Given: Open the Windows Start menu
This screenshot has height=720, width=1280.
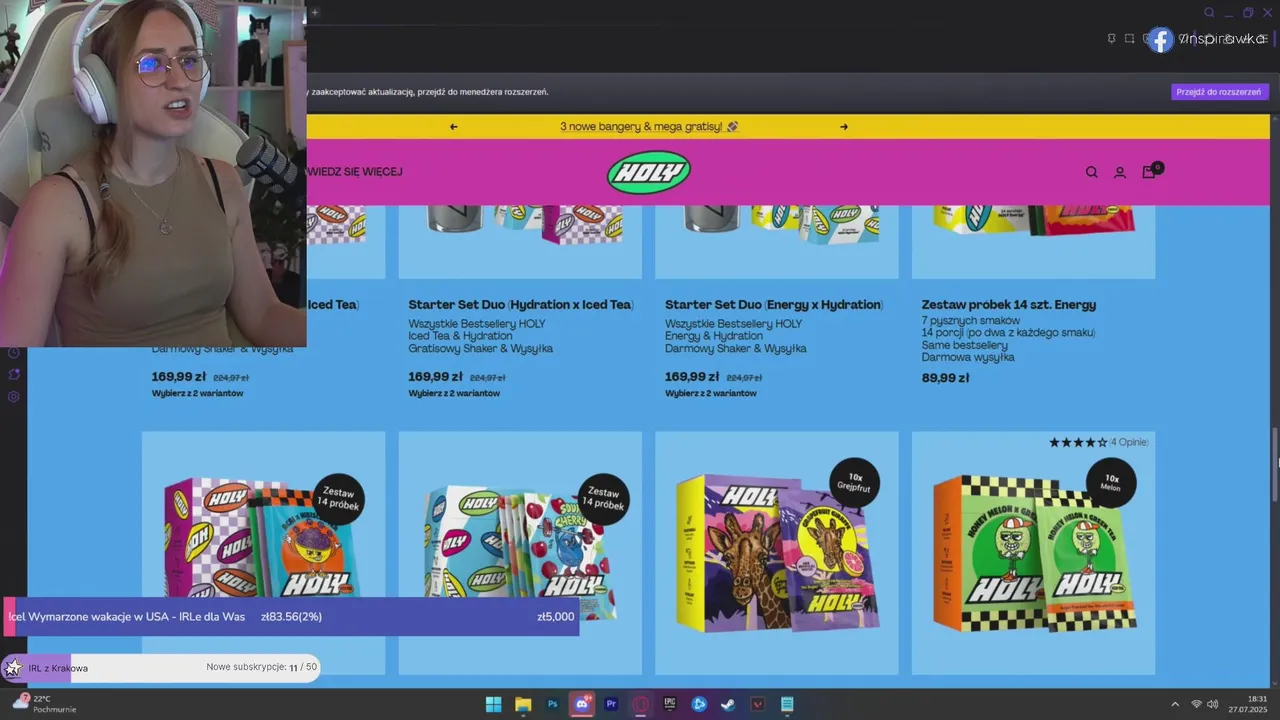Looking at the screenshot, I should click(493, 704).
